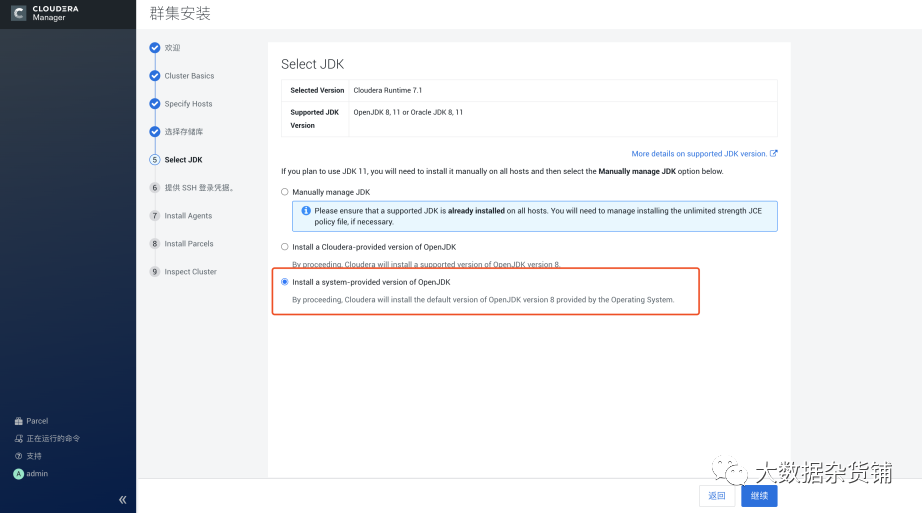Select the Manually manage JDK radio option

[285, 192]
